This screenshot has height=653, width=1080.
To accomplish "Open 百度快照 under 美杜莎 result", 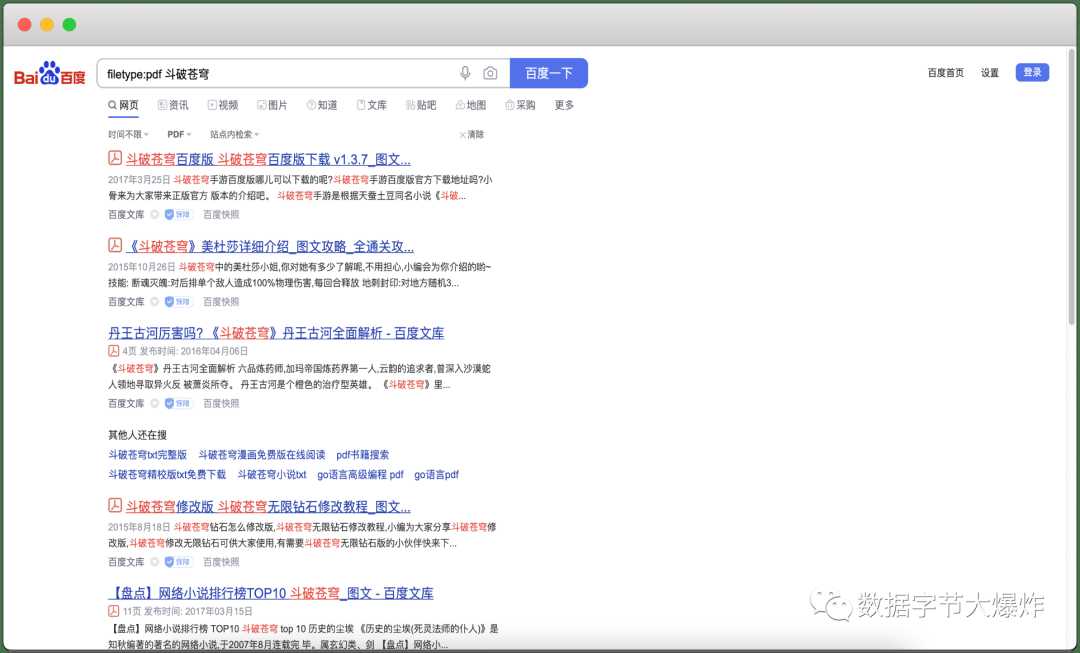I will tap(221, 301).
